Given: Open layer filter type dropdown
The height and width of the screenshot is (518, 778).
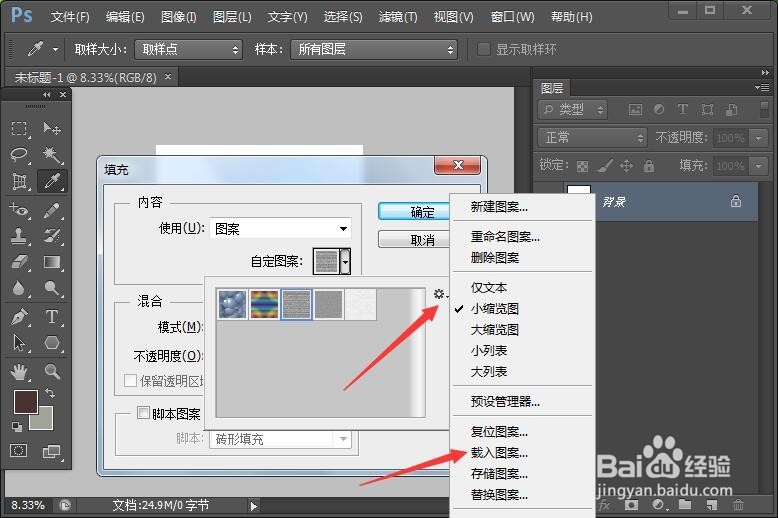Looking at the screenshot, I should [x=573, y=110].
